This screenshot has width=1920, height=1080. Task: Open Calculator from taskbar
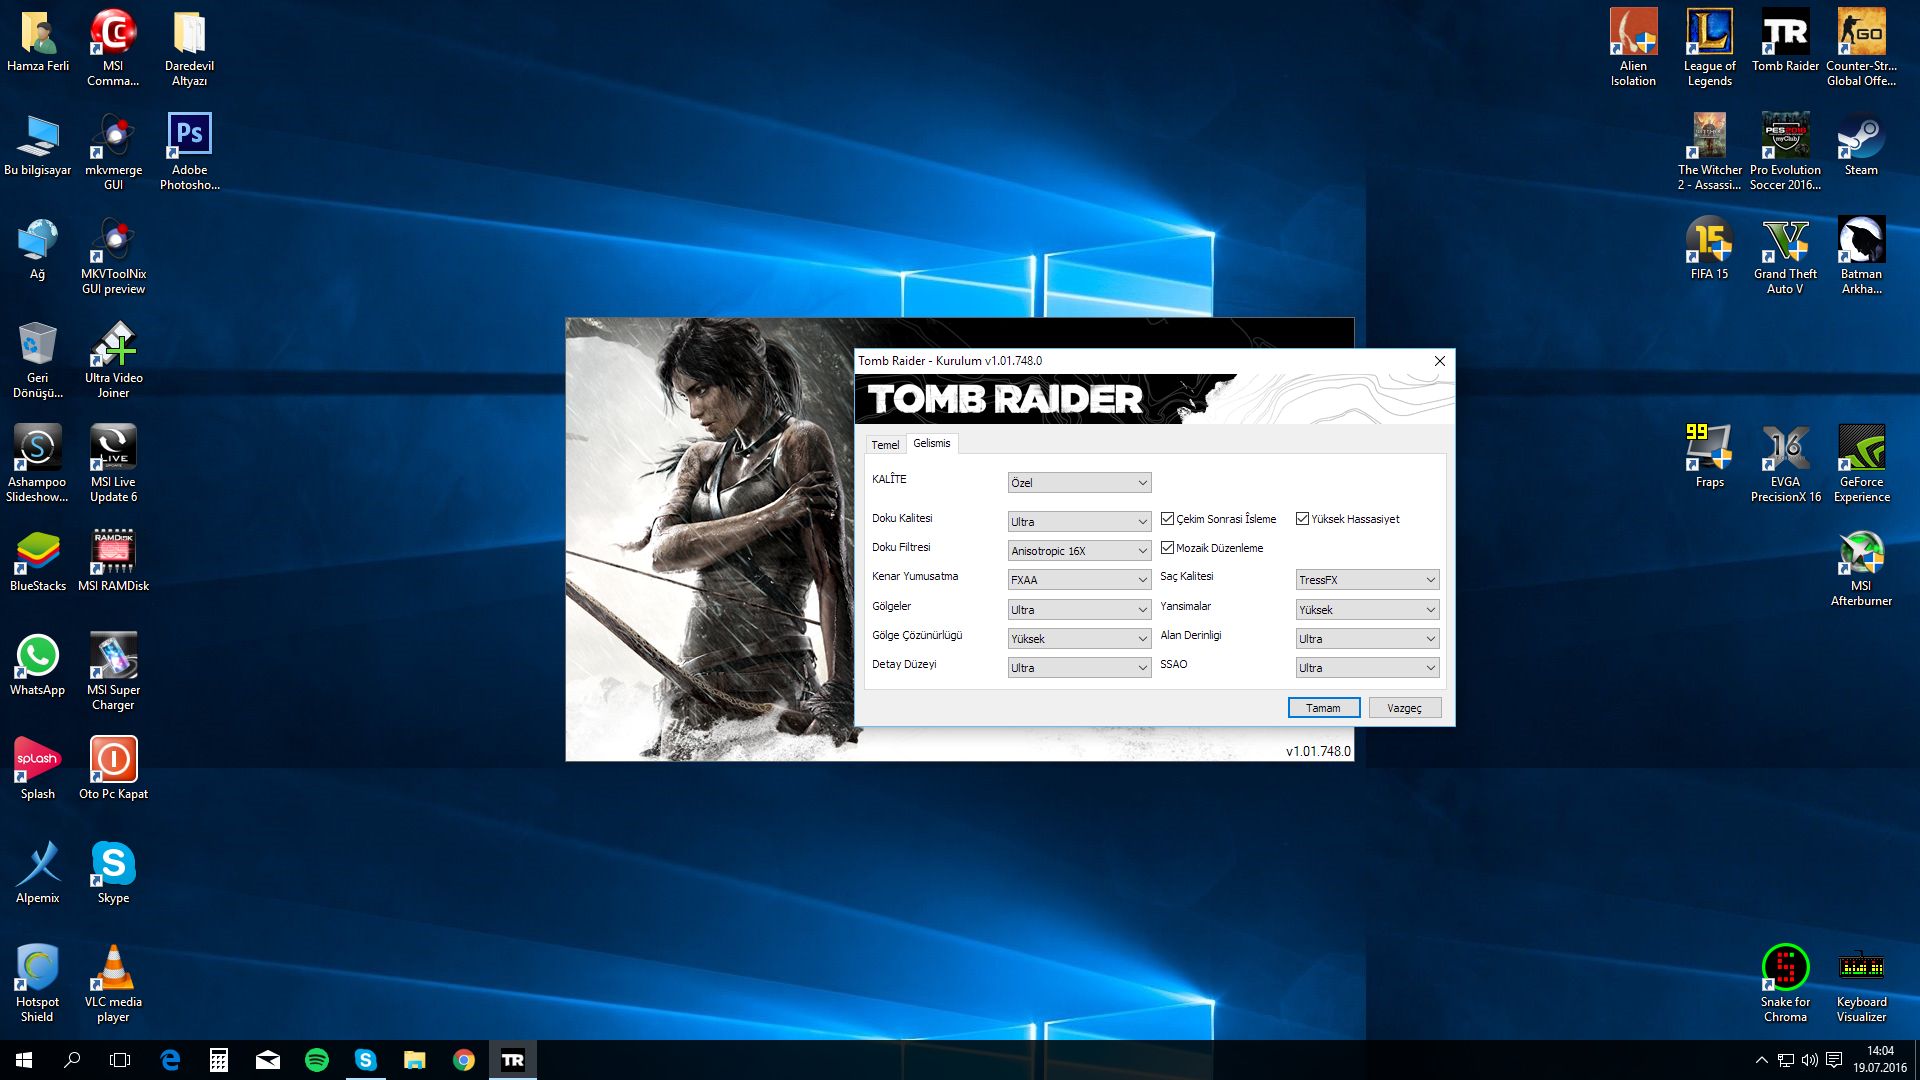click(219, 1060)
